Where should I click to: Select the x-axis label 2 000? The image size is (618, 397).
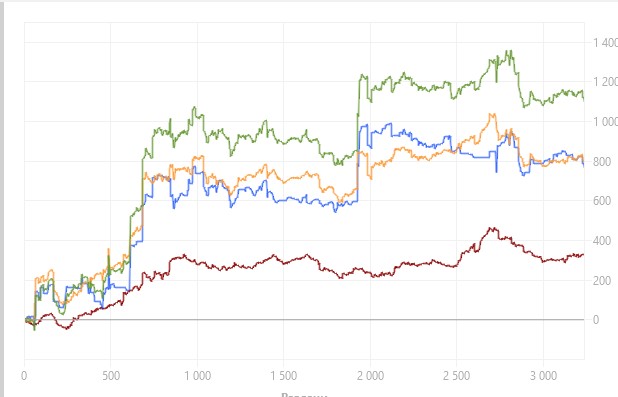pyautogui.click(x=370, y=375)
